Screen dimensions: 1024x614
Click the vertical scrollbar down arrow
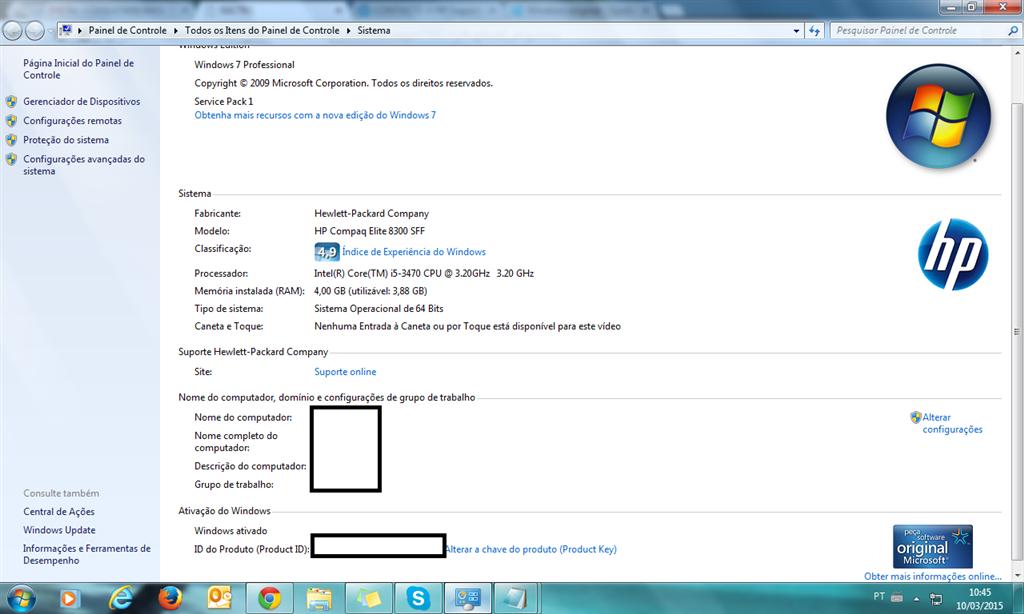(1016, 575)
